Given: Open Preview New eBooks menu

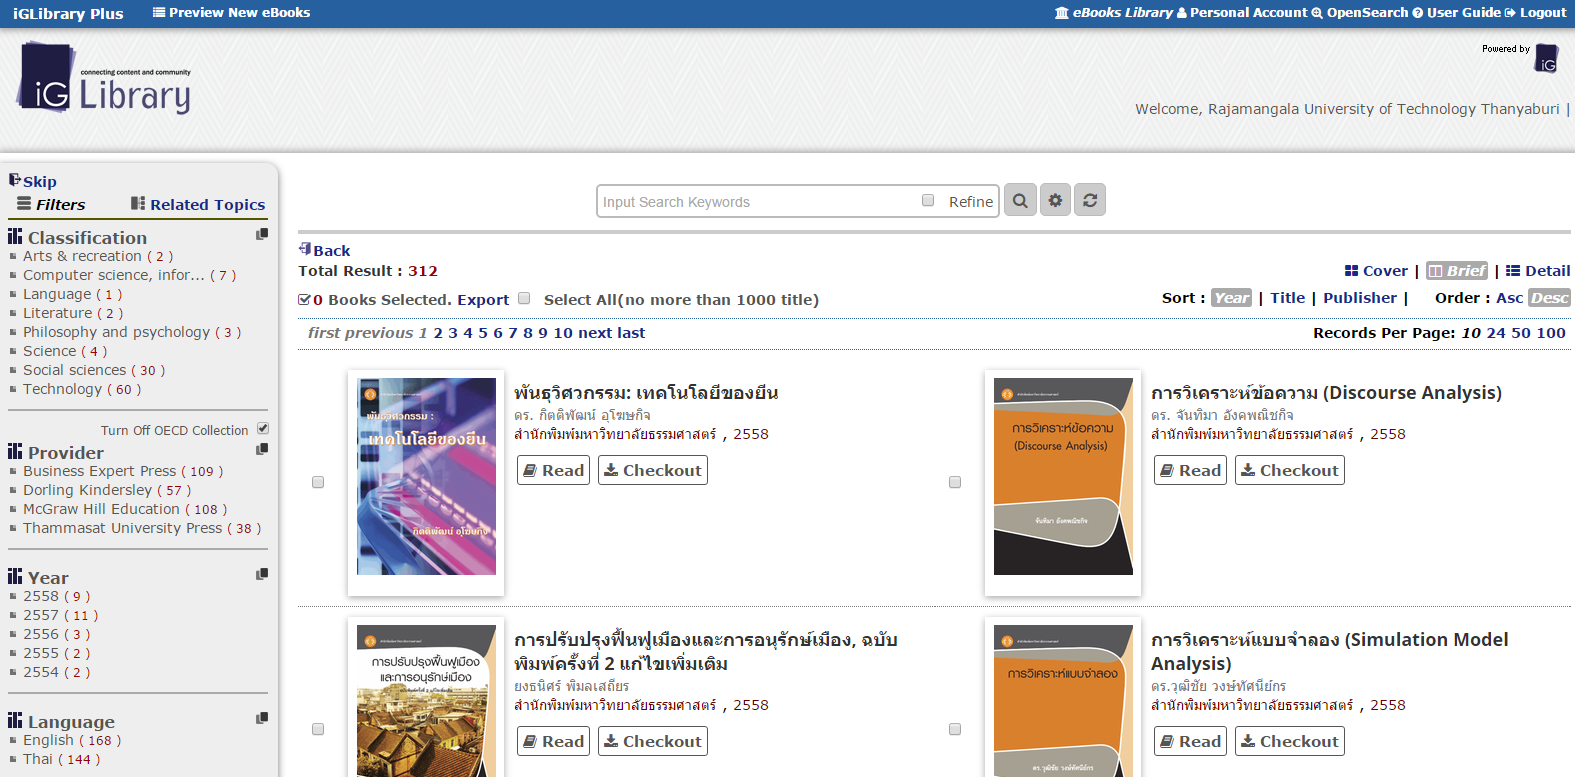Looking at the screenshot, I should 231,13.
